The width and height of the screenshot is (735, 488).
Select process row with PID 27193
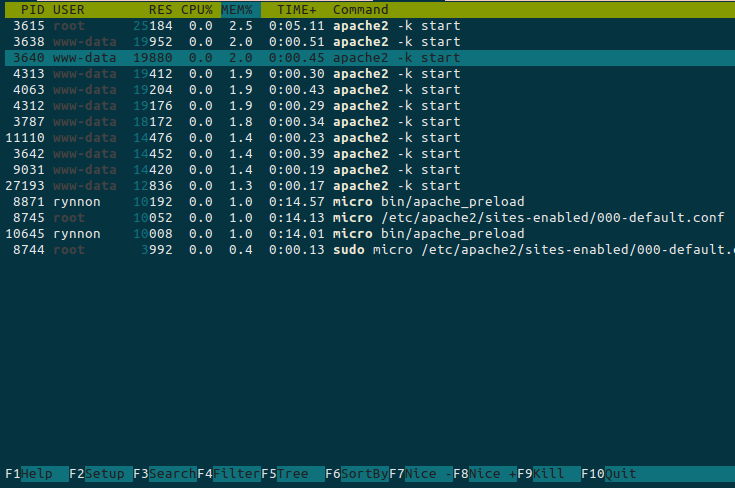coord(370,186)
